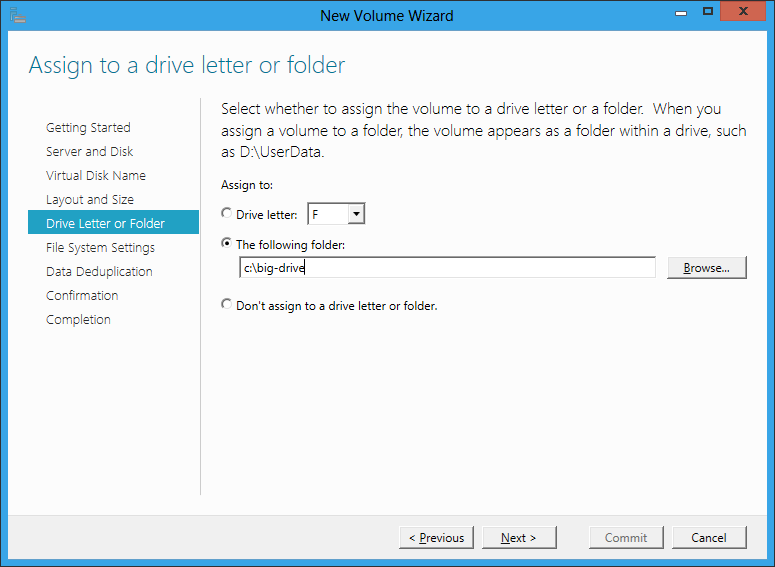
Task: Select The following folder radio option
Action: point(226,243)
